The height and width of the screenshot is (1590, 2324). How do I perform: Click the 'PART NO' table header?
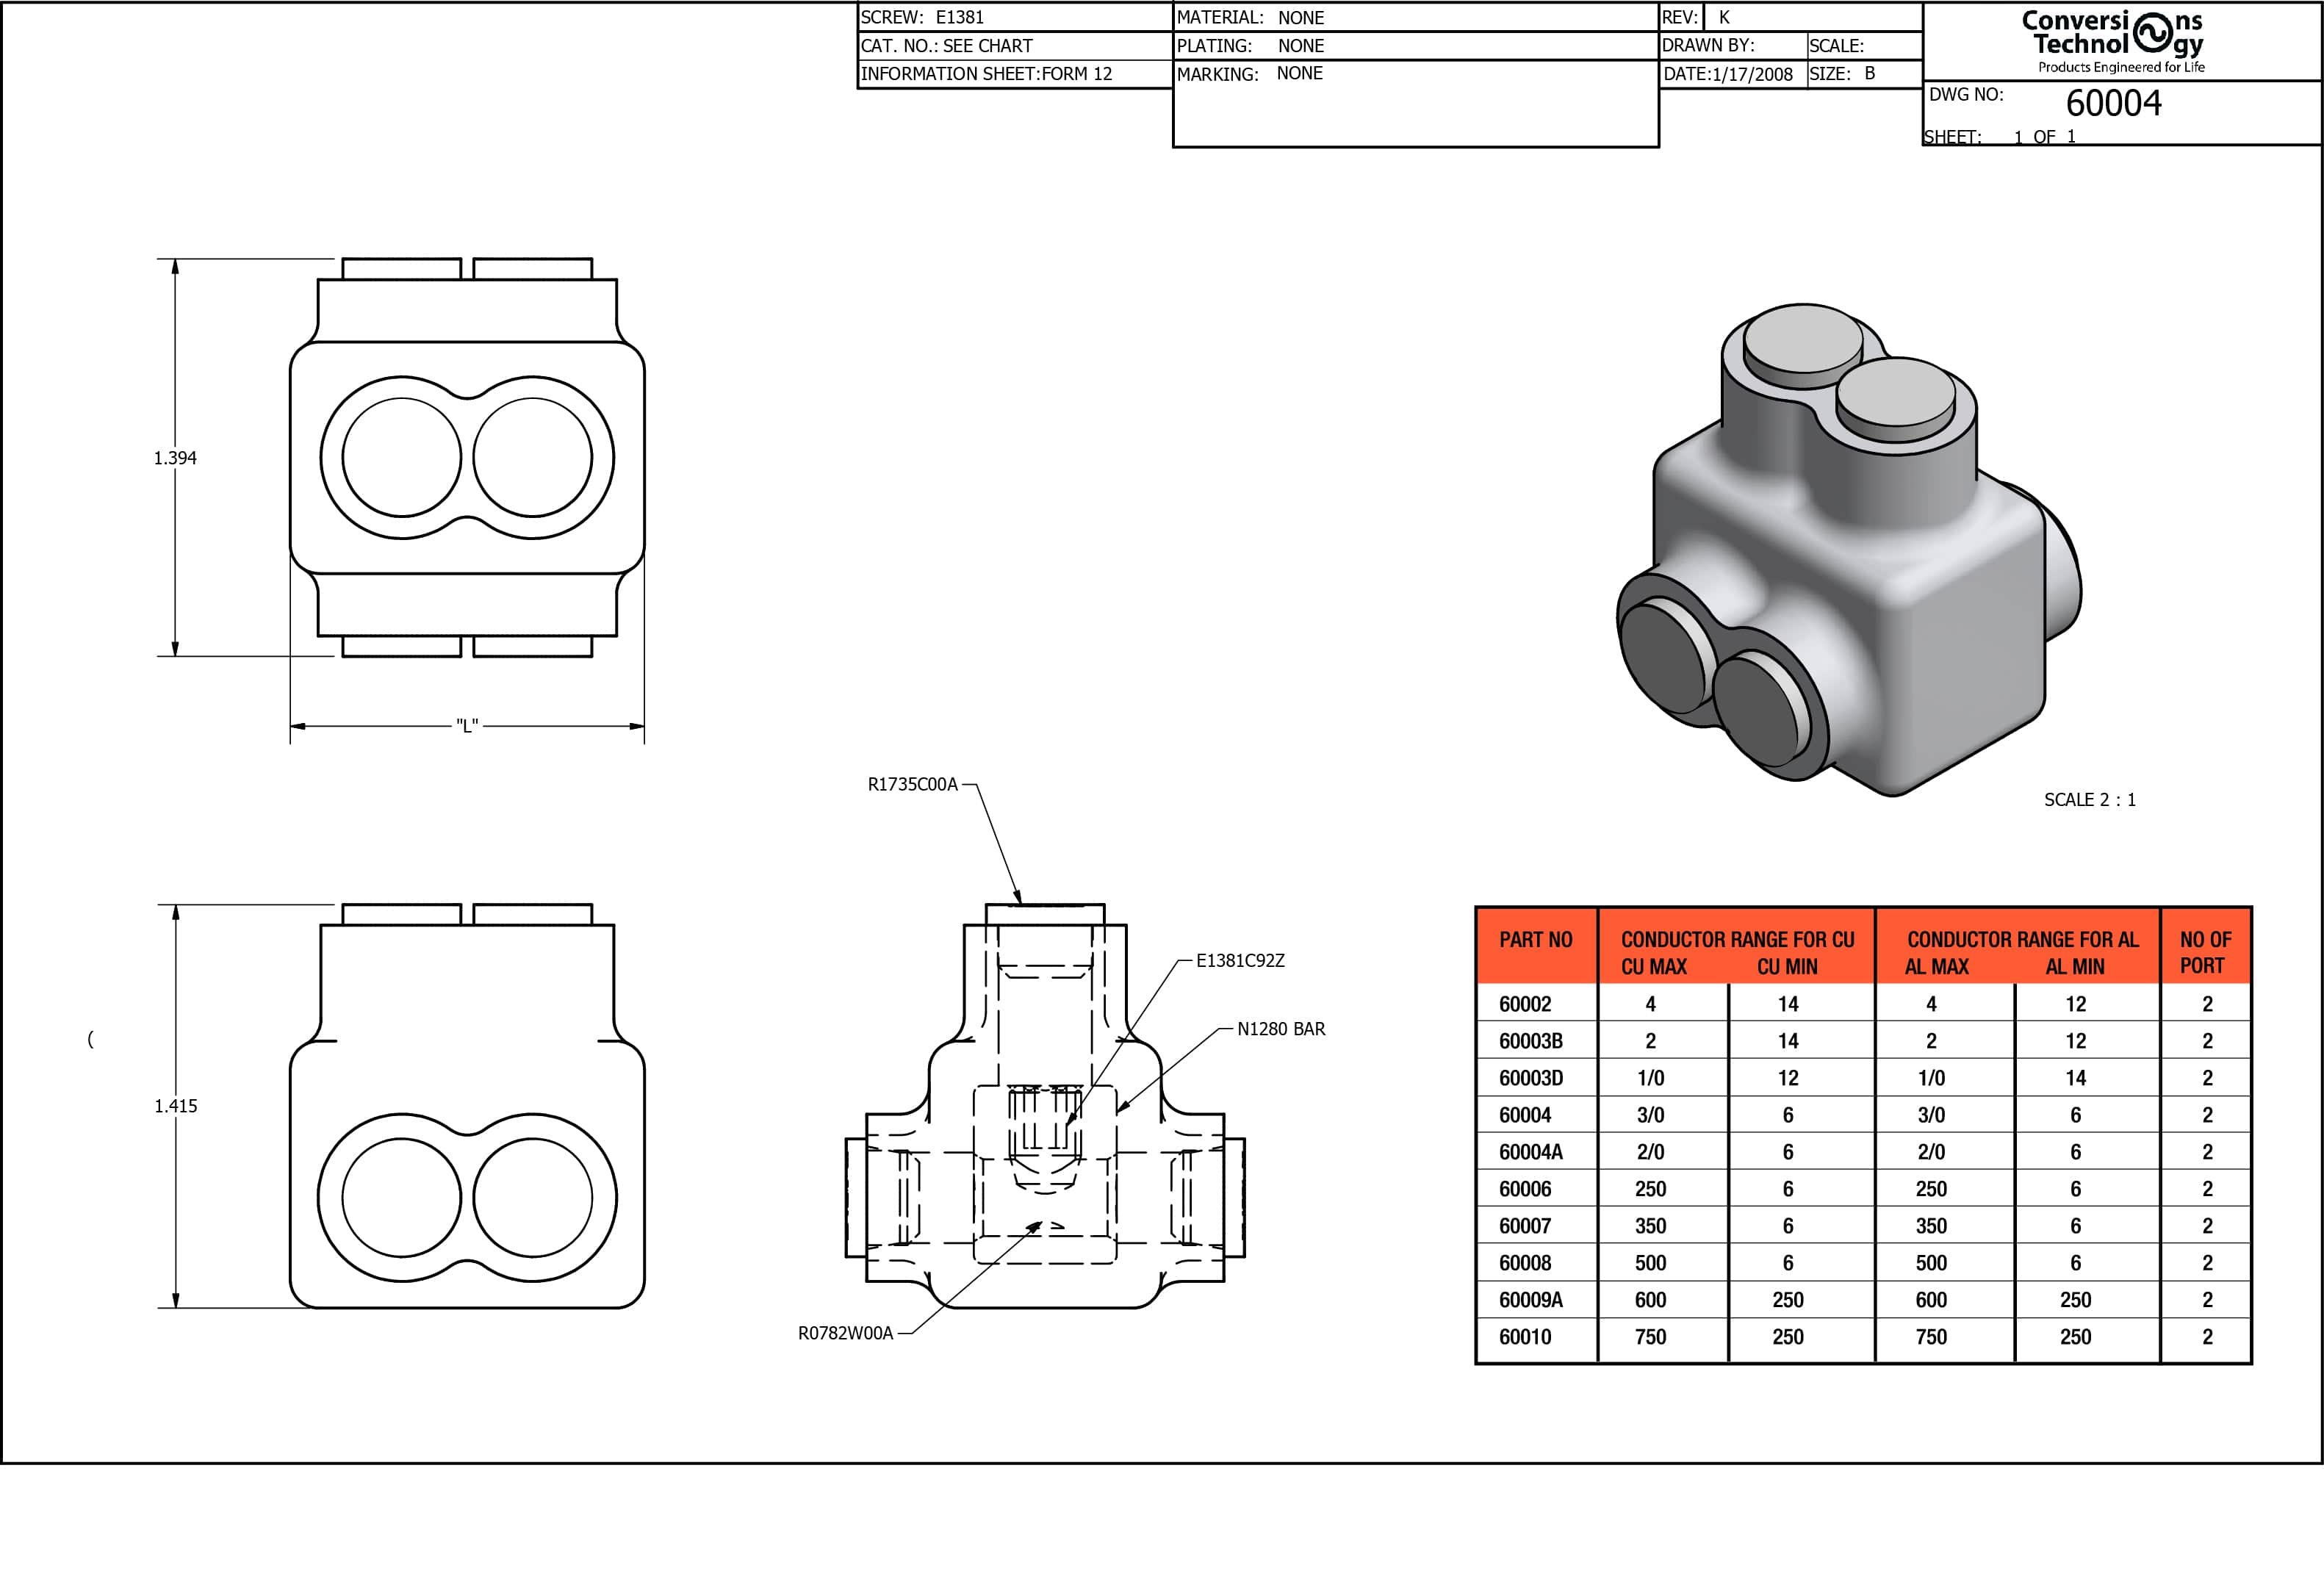tap(1536, 940)
